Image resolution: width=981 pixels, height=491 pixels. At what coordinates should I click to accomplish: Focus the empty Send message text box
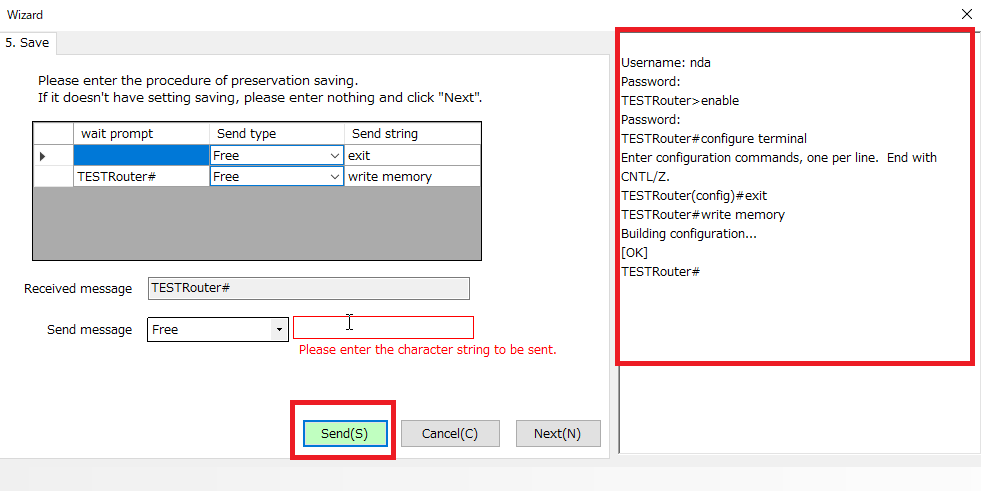(x=383, y=328)
